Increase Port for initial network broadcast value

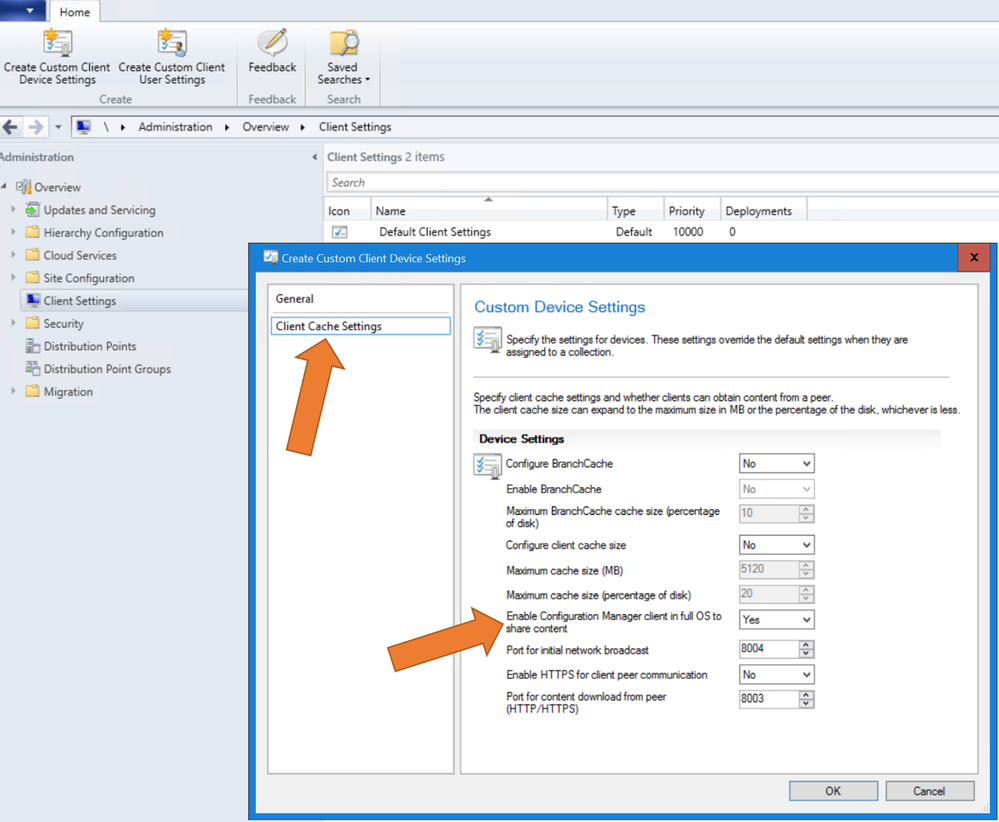click(x=806, y=645)
